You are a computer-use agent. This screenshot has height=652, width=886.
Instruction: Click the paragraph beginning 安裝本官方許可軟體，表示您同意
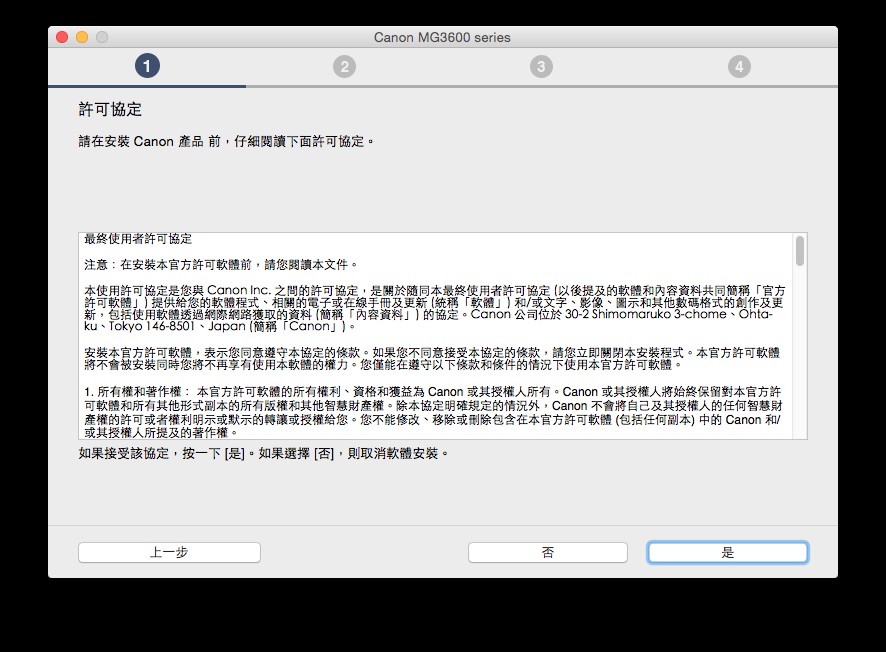(x=432, y=359)
